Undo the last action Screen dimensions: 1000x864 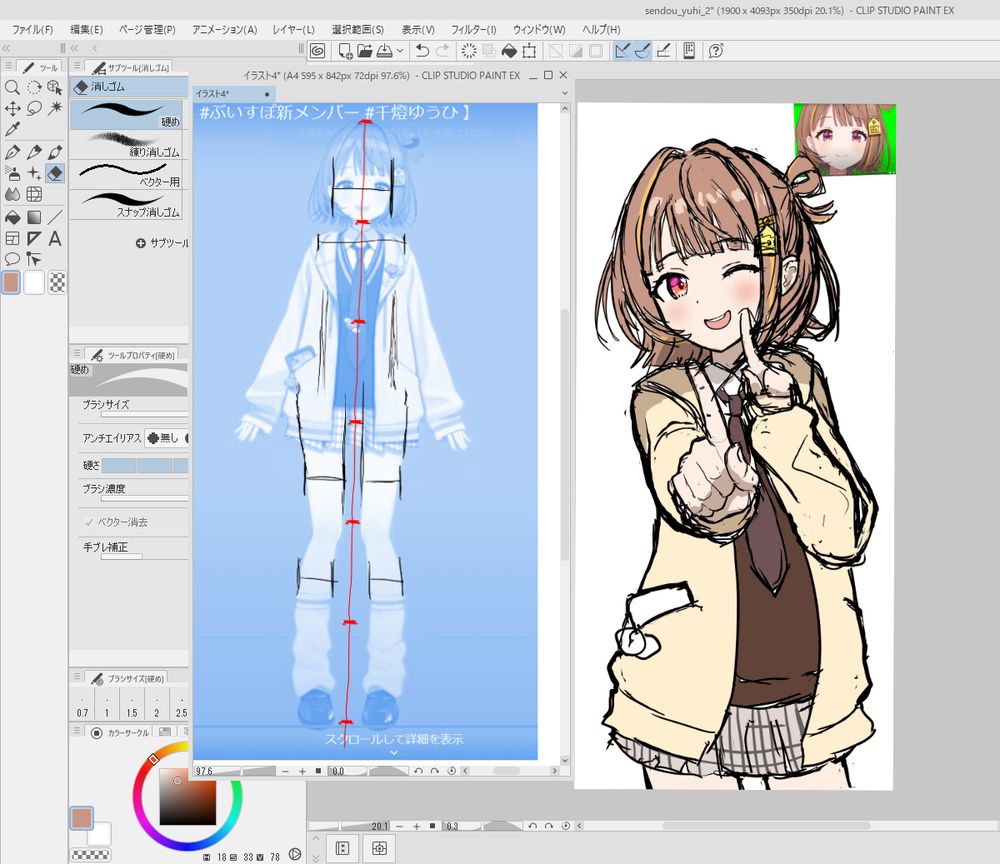pyautogui.click(x=422, y=51)
